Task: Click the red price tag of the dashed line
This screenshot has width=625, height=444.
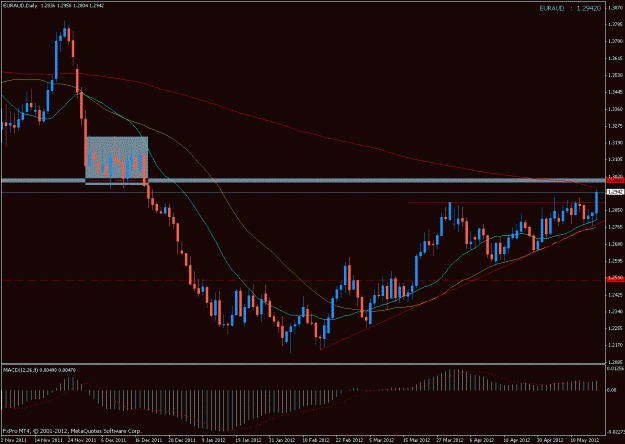Action: (x=615, y=281)
